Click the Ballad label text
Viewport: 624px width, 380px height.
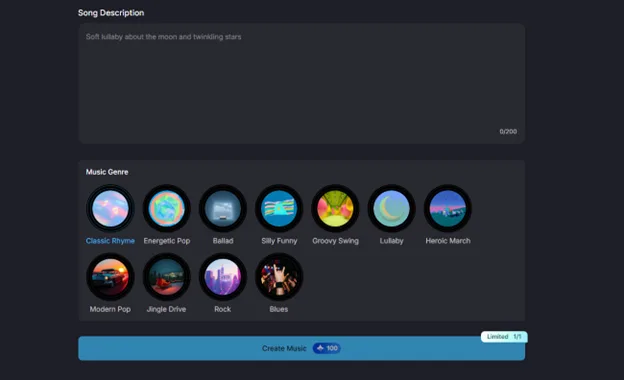pos(223,241)
